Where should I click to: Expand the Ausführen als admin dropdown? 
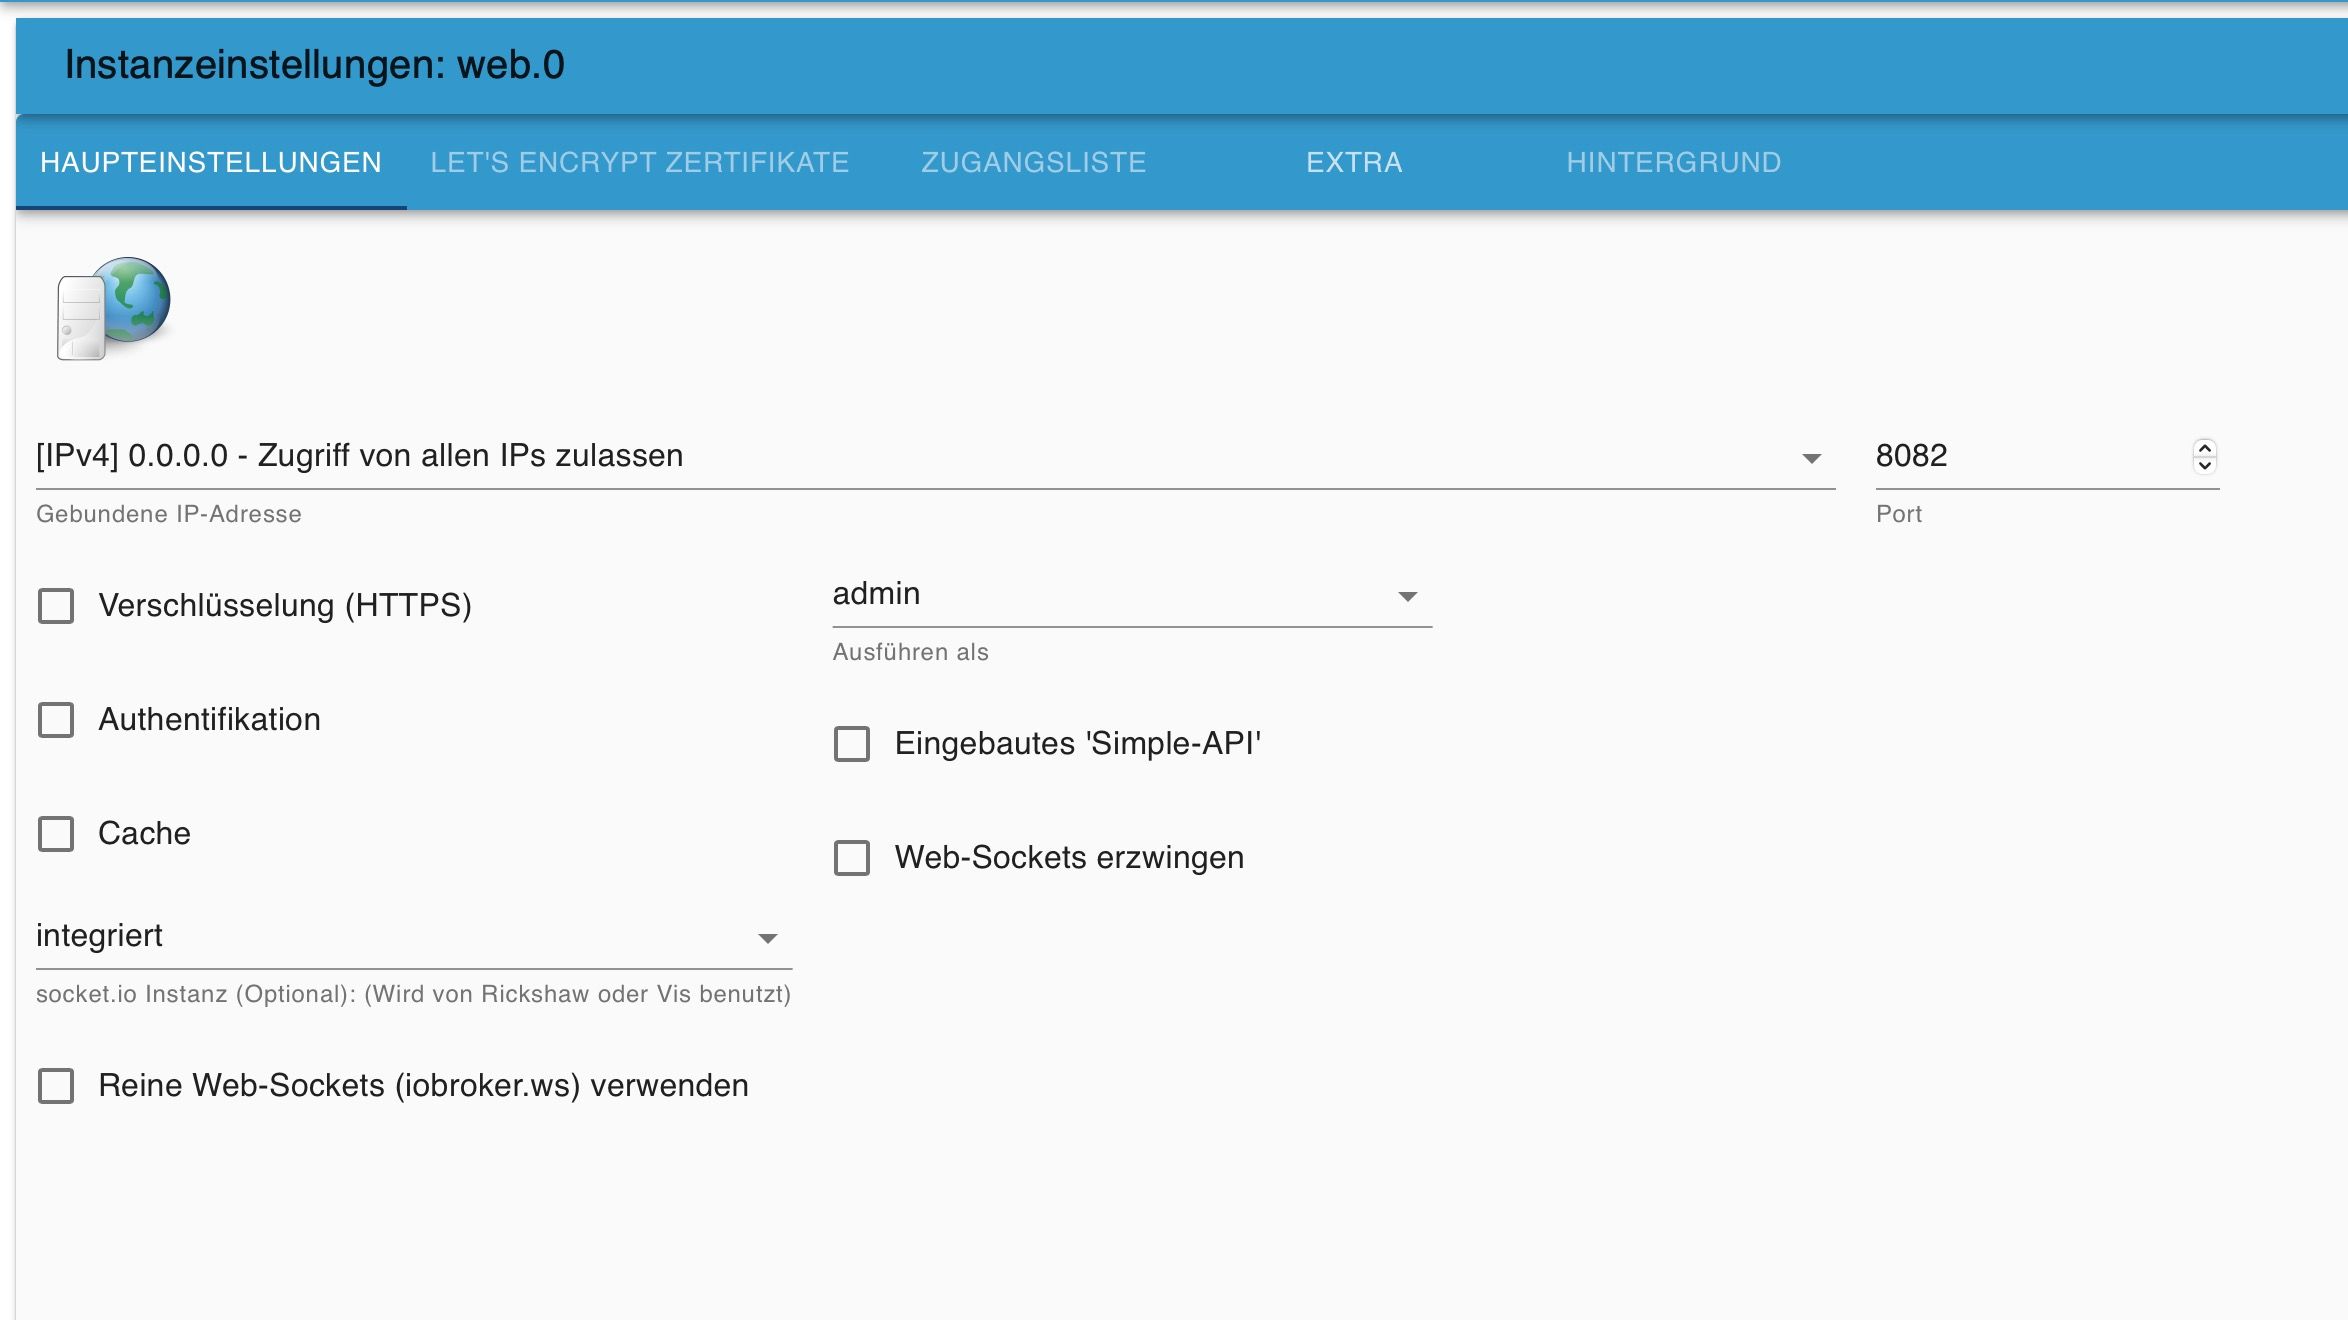1130,595
